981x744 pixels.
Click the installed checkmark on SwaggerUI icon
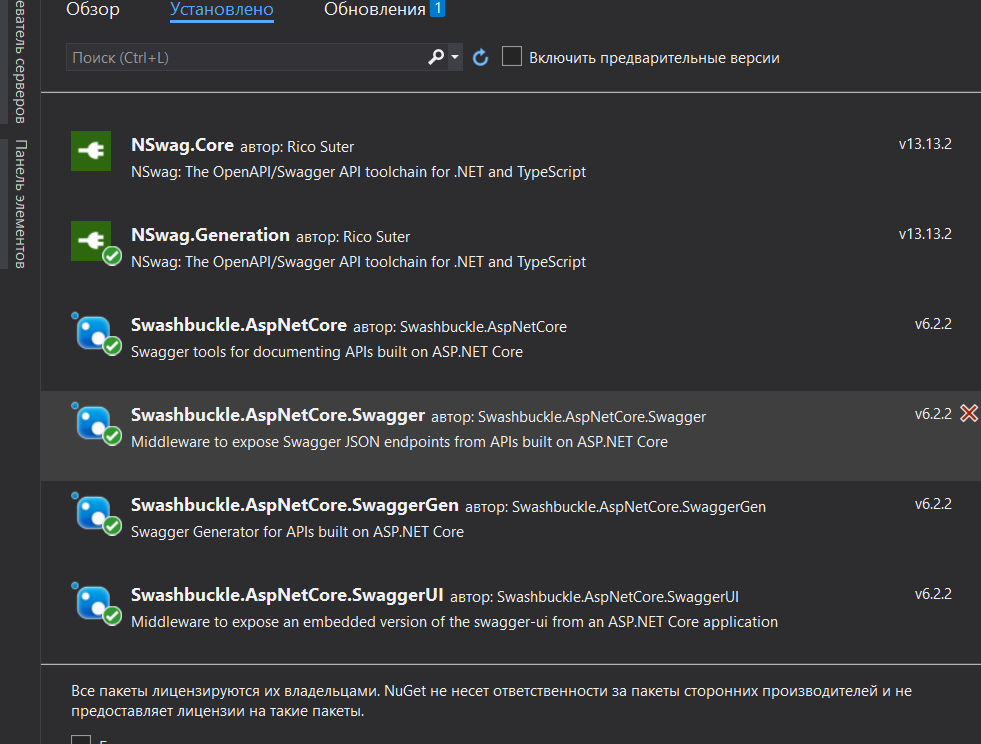112,616
